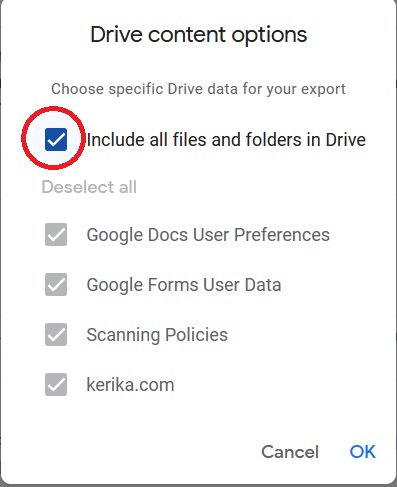The height and width of the screenshot is (487, 397).
Task: Uncheck the Include all files and folders checkbox
Action: [56, 139]
